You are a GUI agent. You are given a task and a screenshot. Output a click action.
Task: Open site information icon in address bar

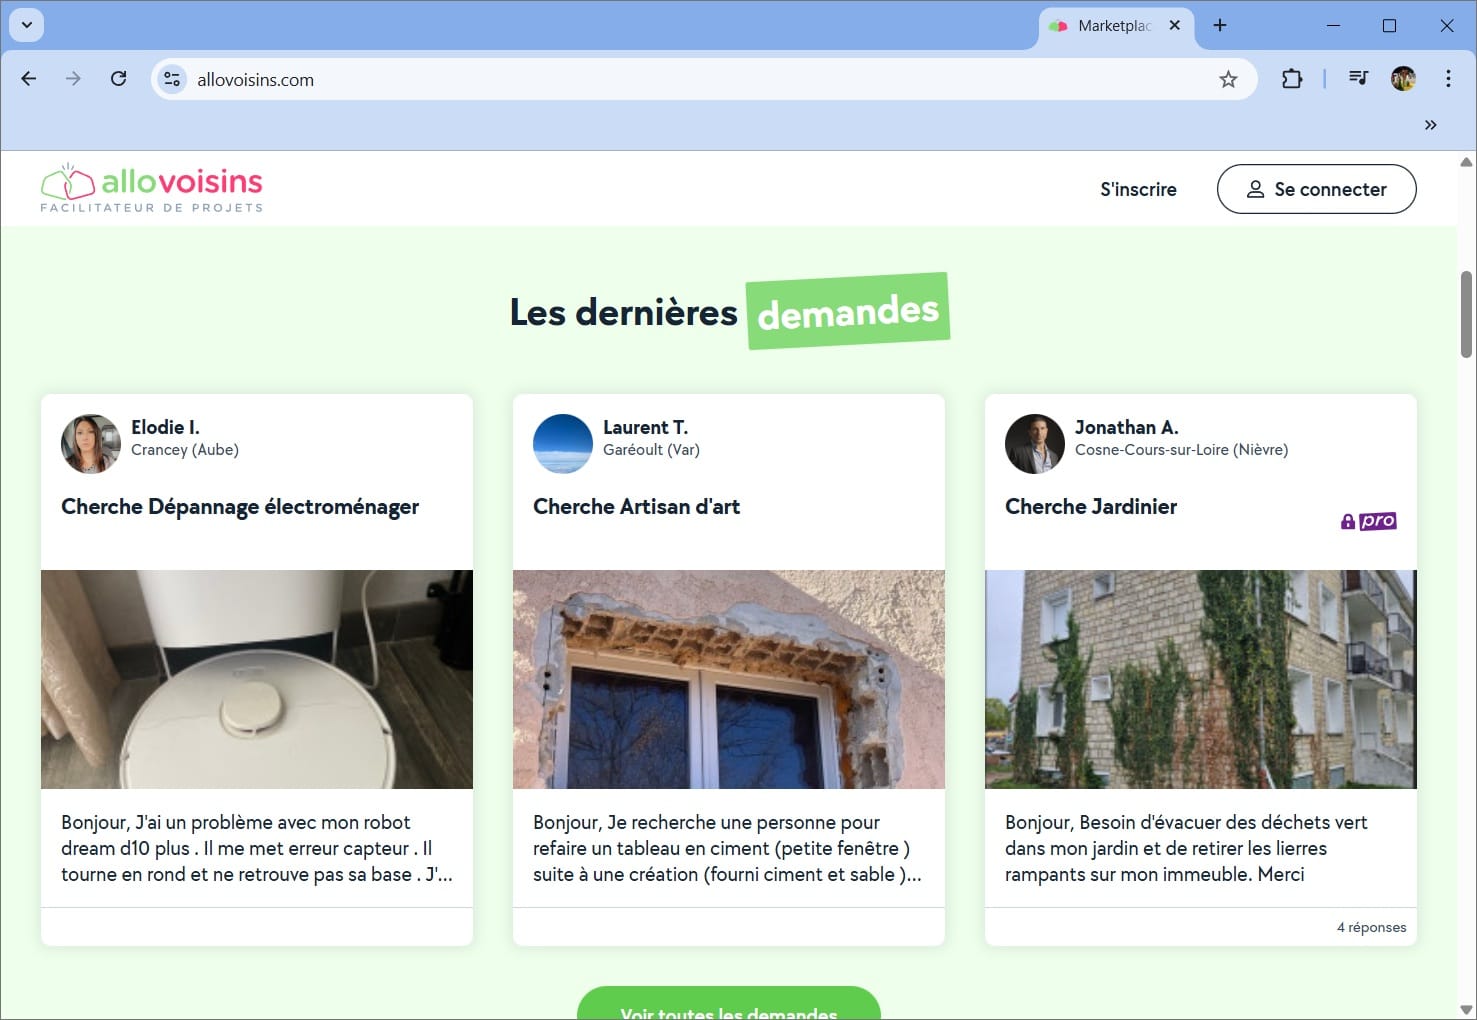[171, 78]
